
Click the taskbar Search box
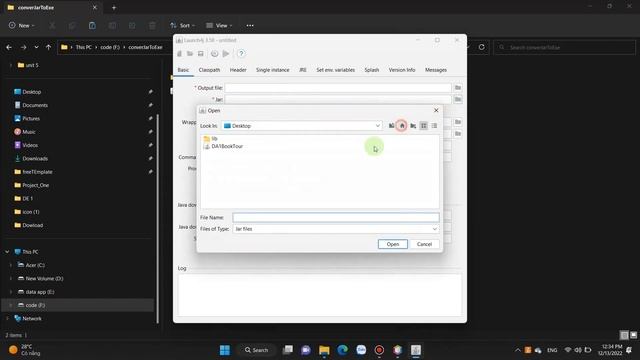(x=257, y=350)
